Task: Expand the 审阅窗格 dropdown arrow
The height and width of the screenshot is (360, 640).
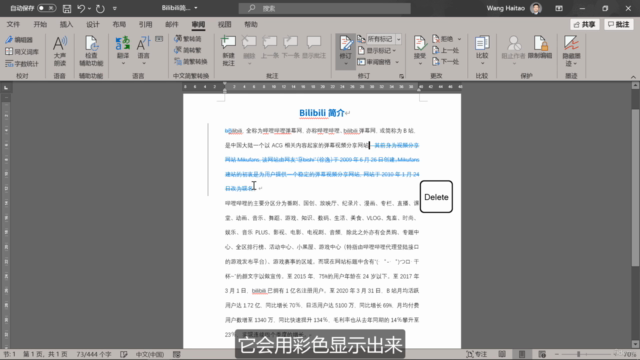Action: [x=397, y=62]
